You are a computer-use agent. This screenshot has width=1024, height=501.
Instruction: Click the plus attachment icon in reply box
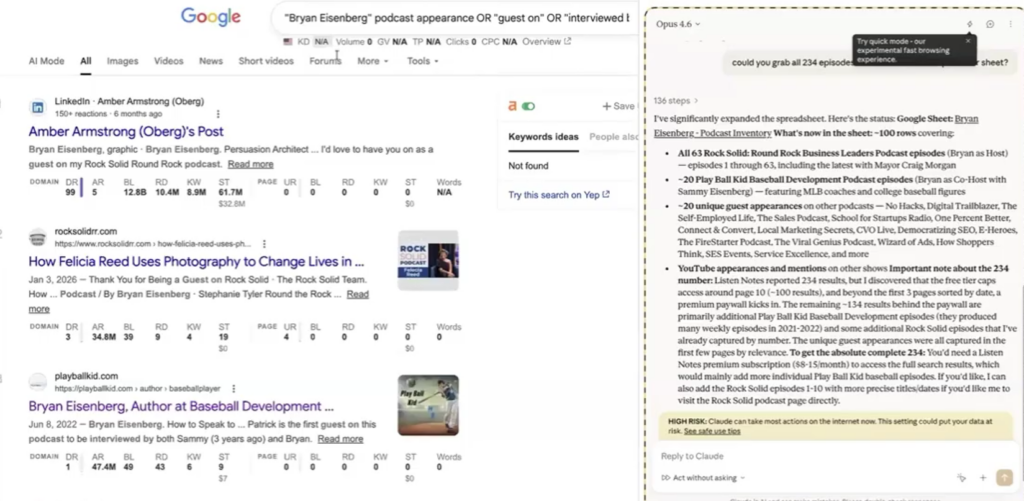coord(983,478)
